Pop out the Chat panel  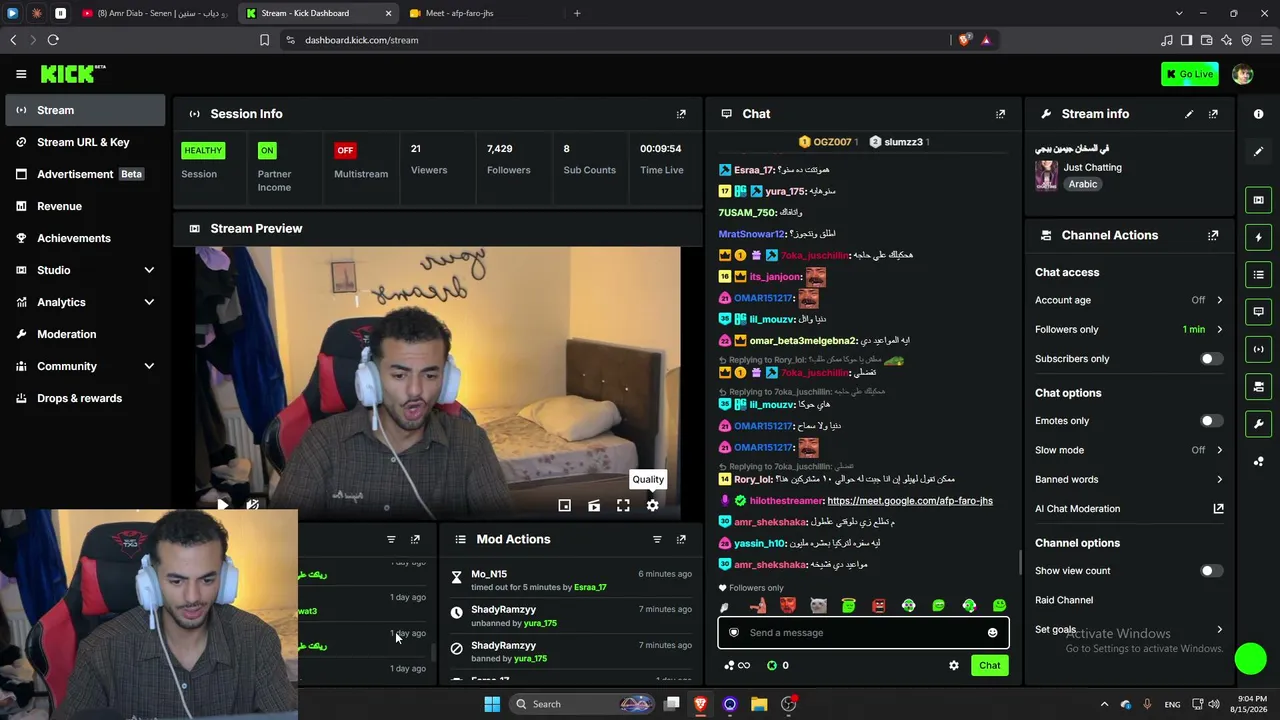(1000, 114)
